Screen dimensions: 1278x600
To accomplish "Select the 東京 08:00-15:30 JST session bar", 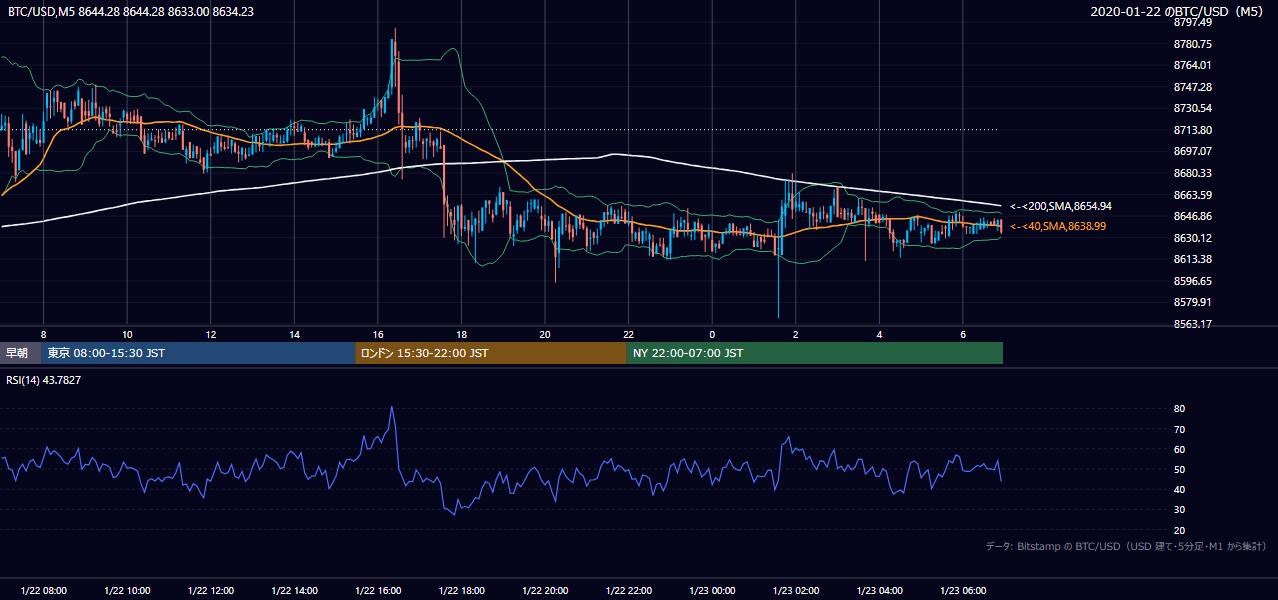I will (x=198, y=353).
